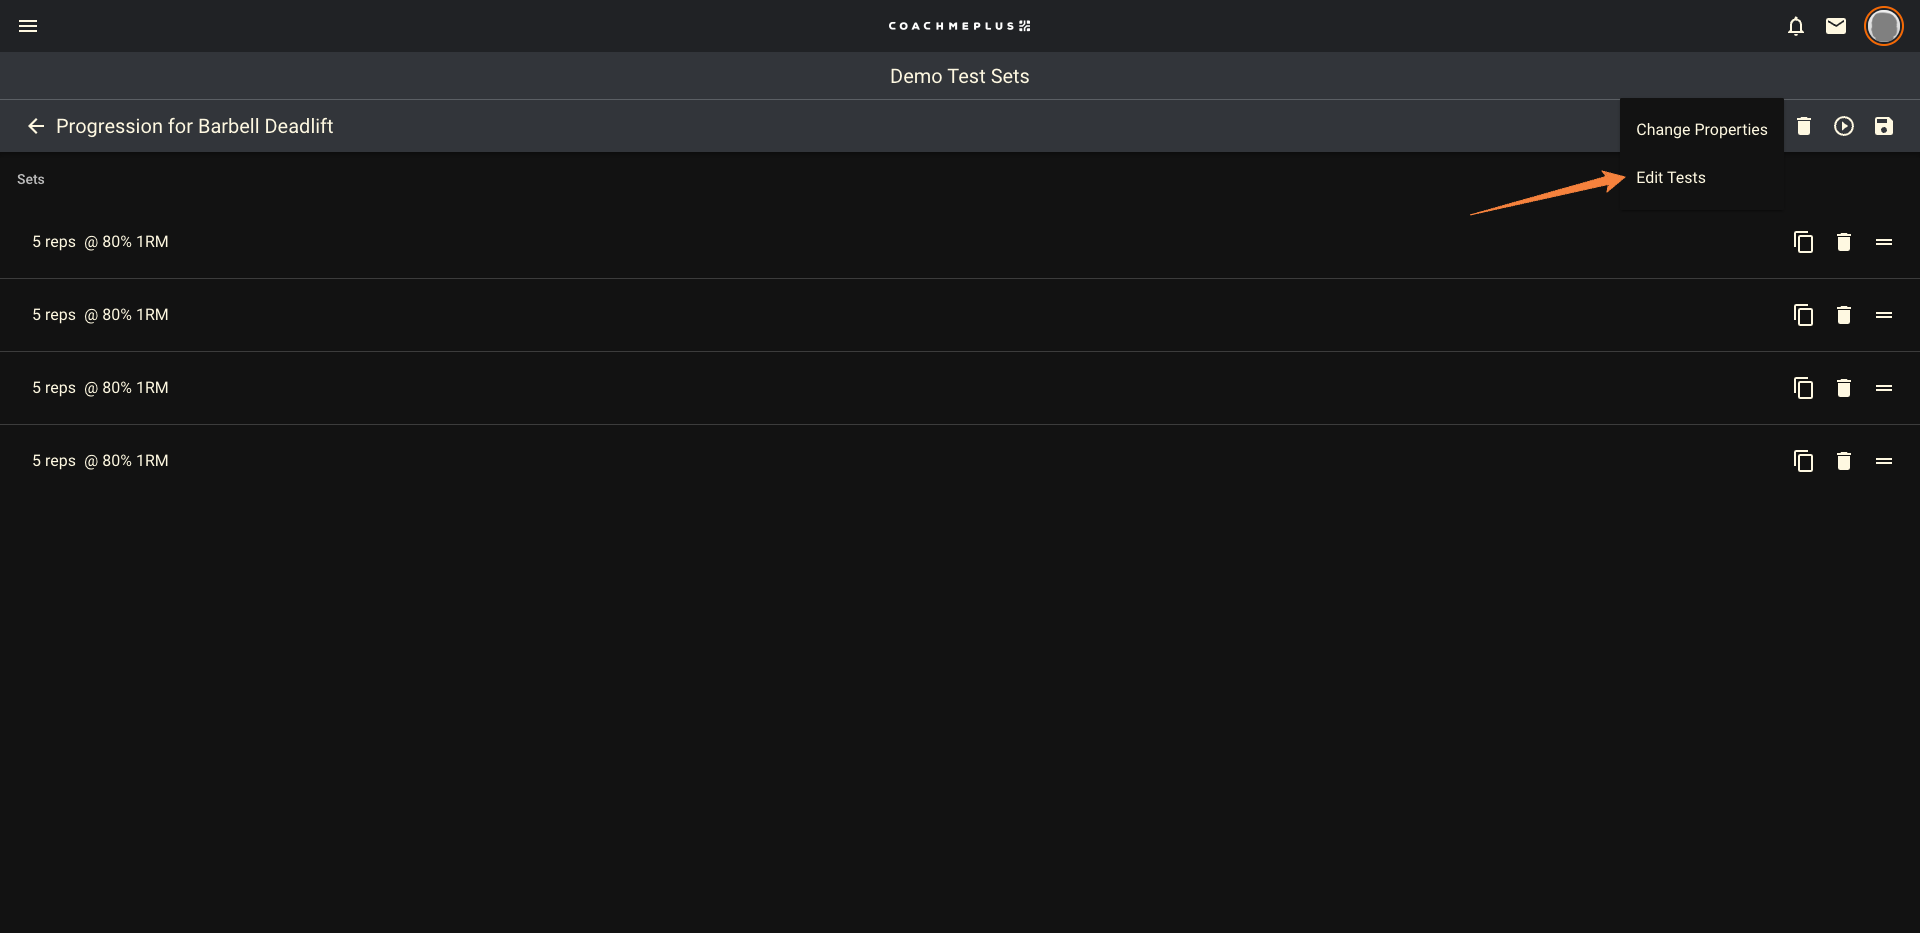The image size is (1920, 933).
Task: Open your profile avatar
Action: [1884, 26]
